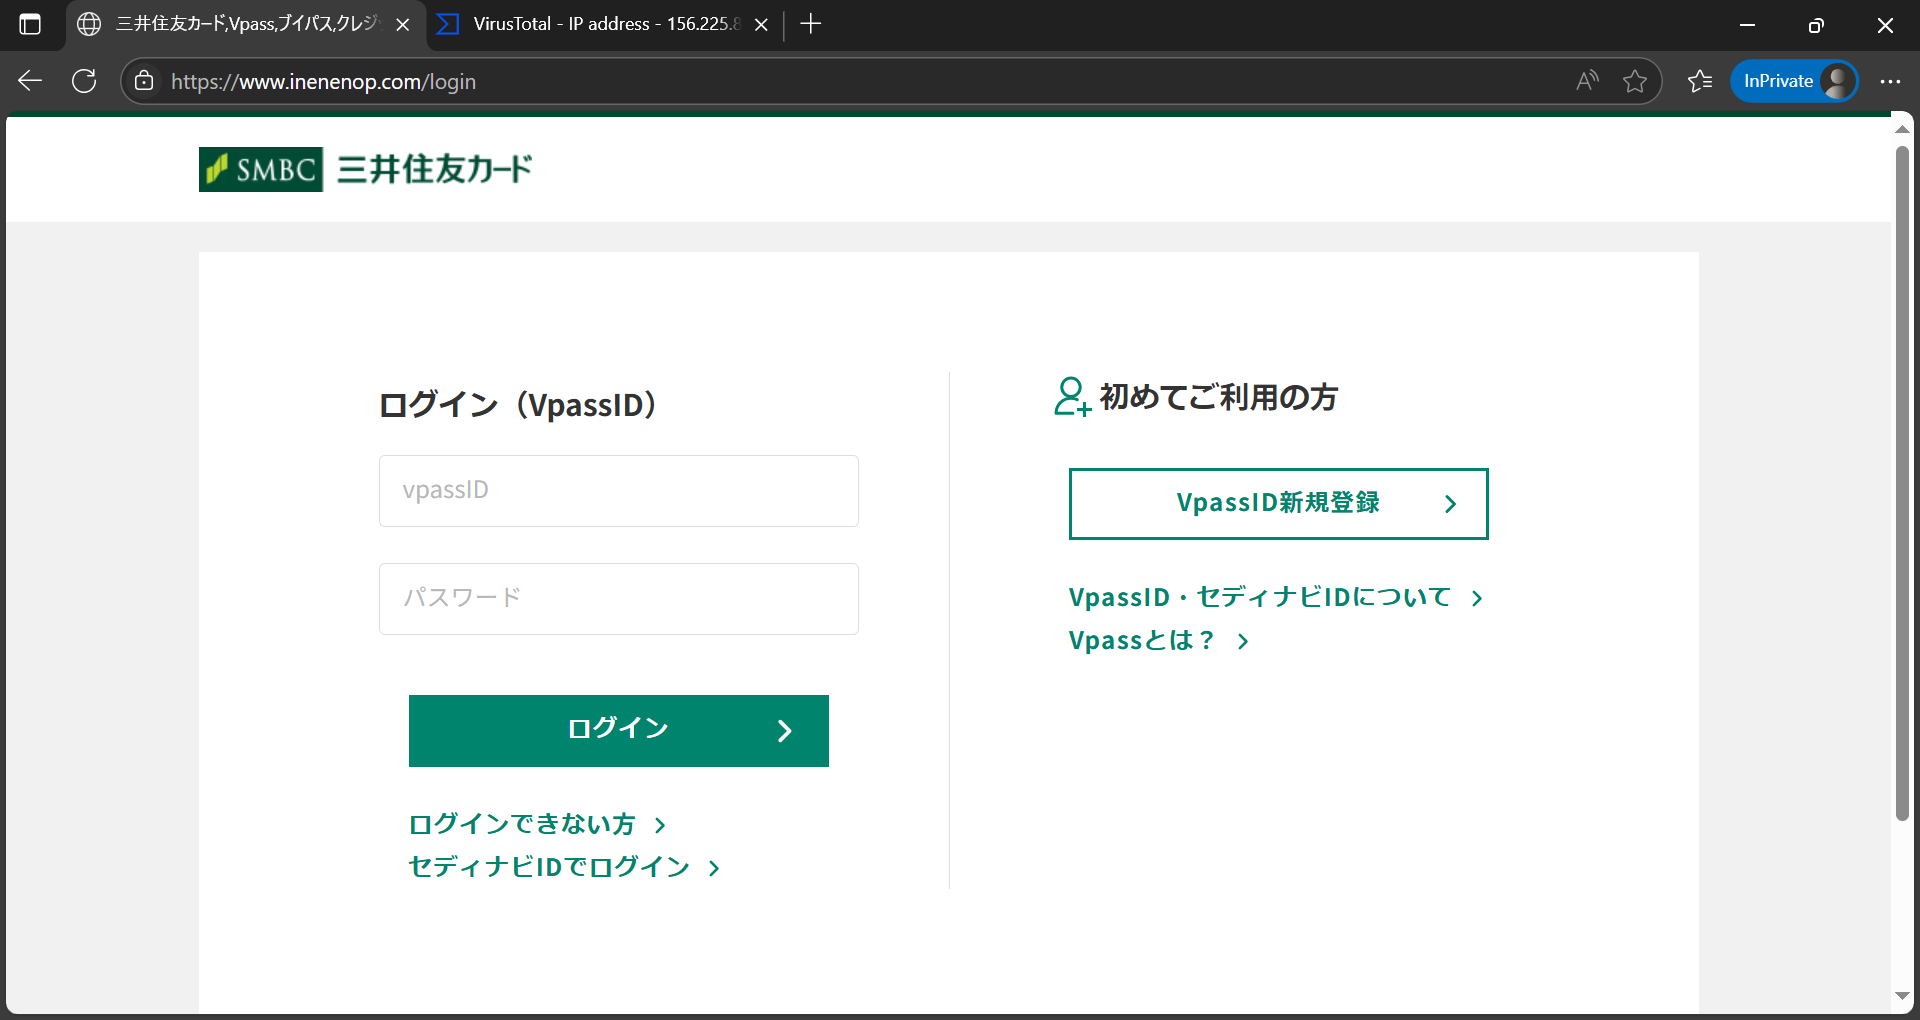Open ログインできない方 link
Viewport: 1920px width, 1020px height.
pyautogui.click(x=538, y=824)
